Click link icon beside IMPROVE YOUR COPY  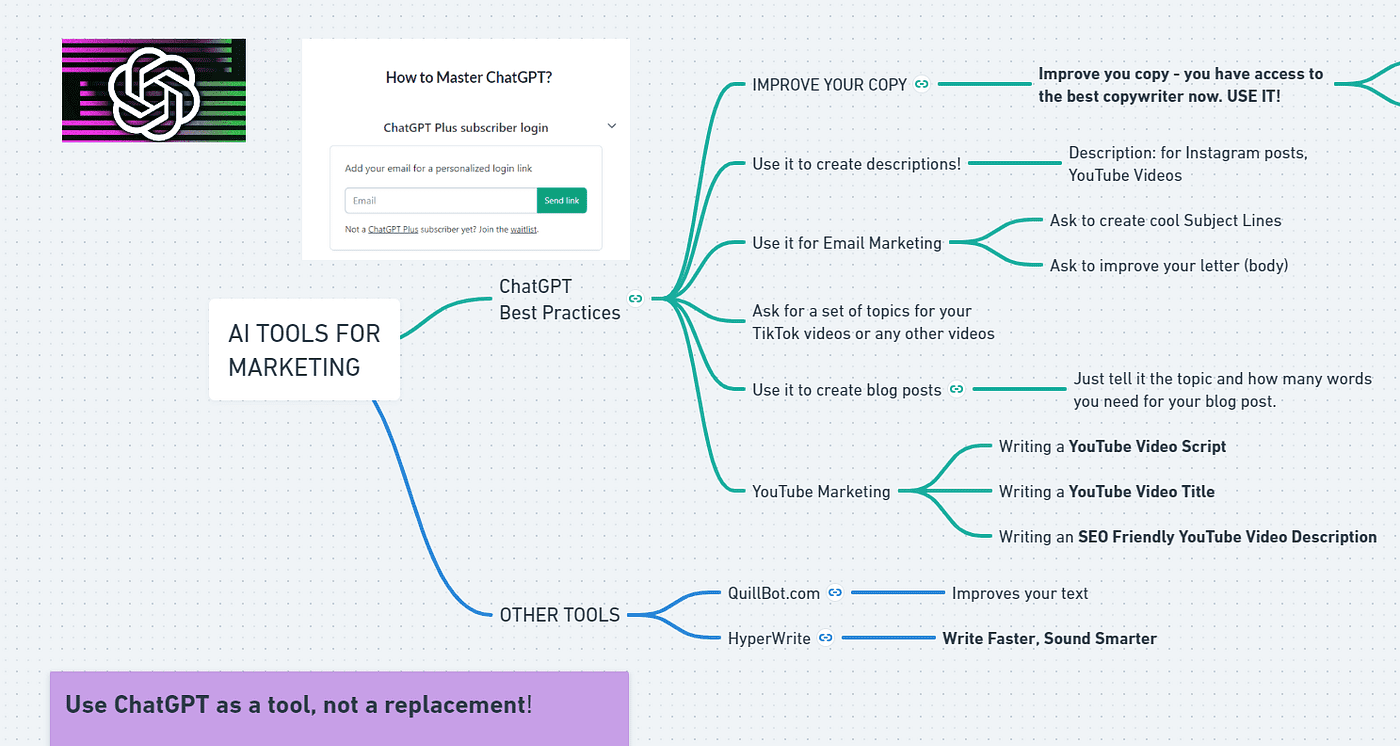(922, 84)
